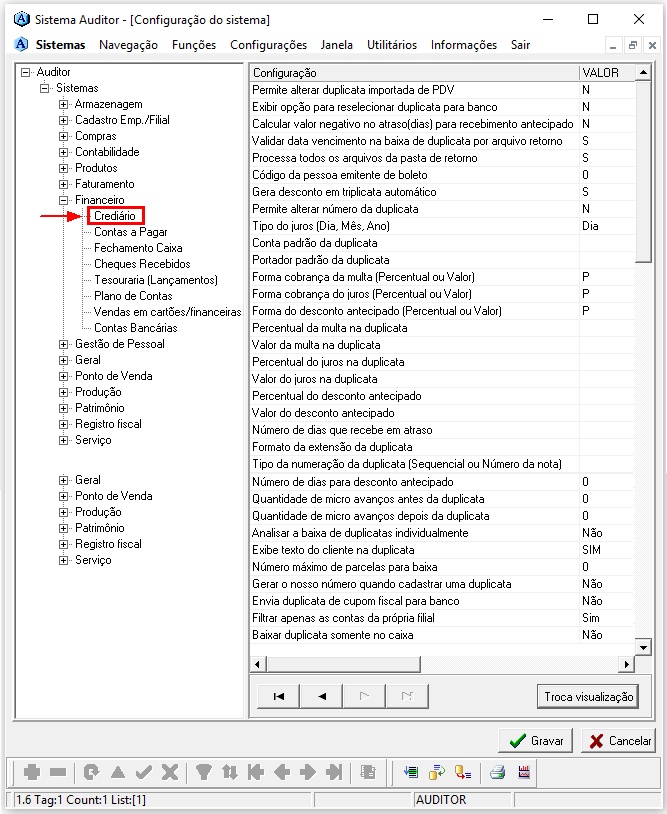Image resolution: width=667 pixels, height=814 pixels.
Task: Click the checkmark confirm toolbar icon
Action: pyautogui.click(x=144, y=772)
